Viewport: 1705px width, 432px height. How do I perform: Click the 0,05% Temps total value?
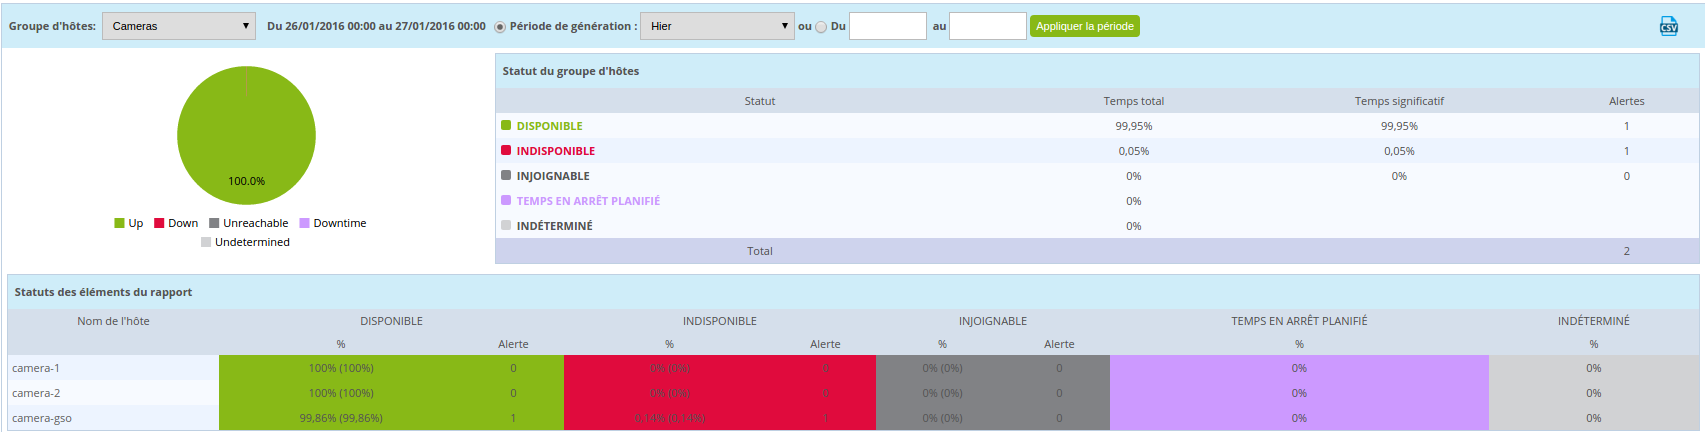pos(1133,151)
